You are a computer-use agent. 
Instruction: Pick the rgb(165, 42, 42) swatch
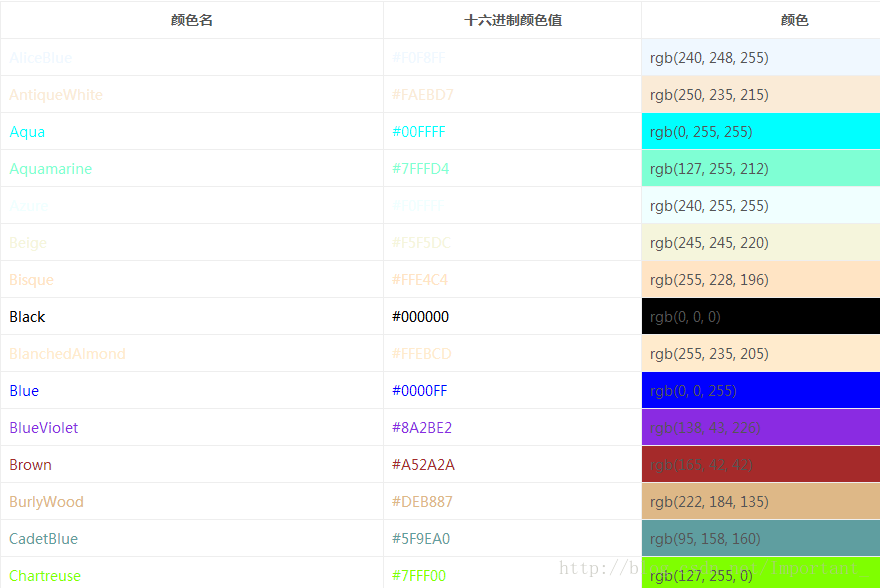pyautogui.click(x=760, y=465)
